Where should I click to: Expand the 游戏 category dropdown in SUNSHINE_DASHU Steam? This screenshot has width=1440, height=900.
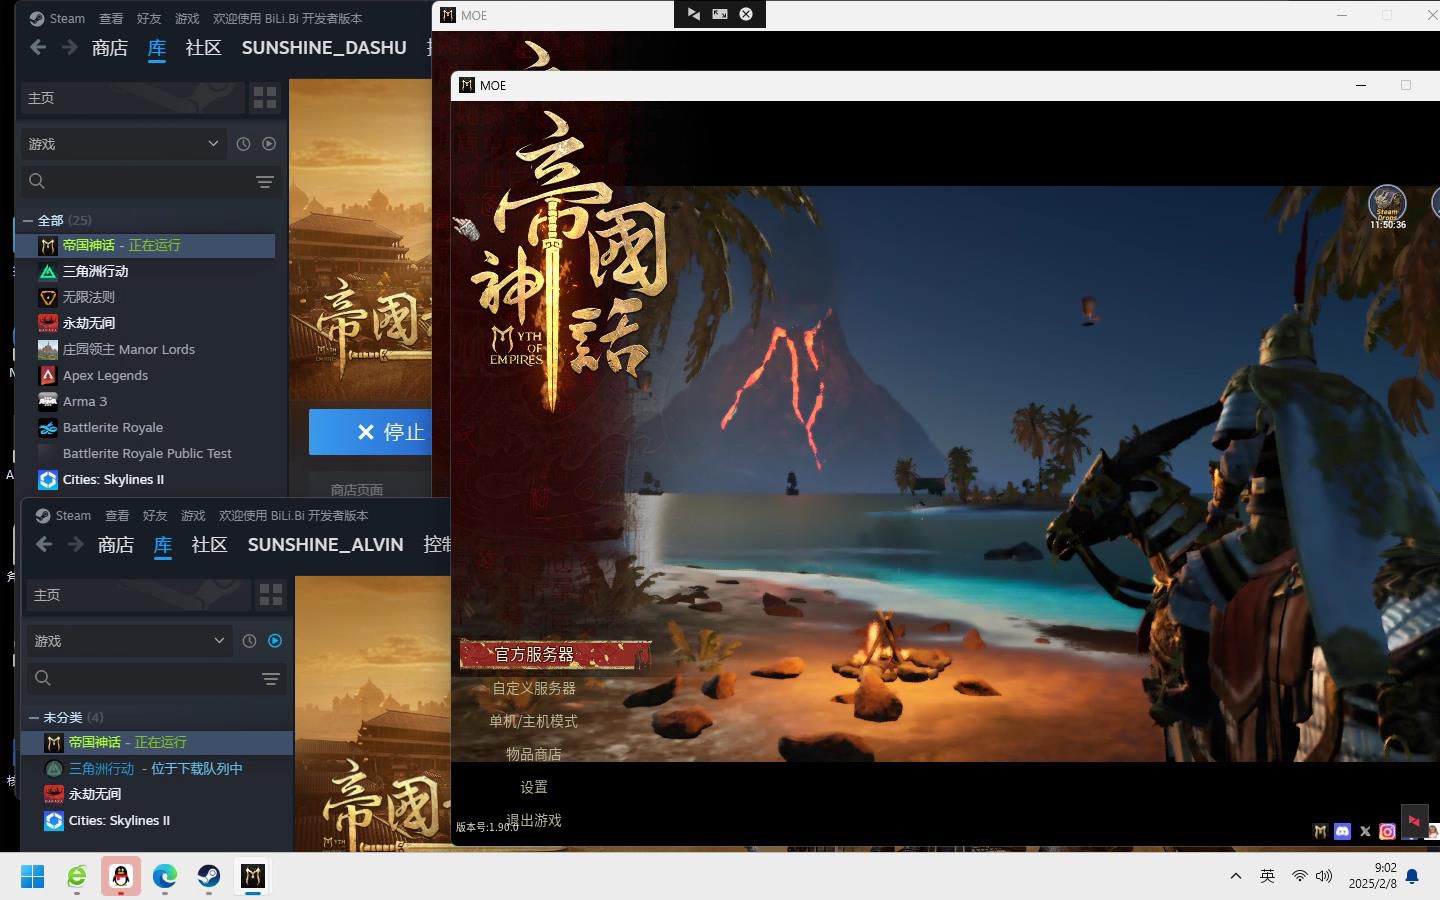tap(124, 144)
